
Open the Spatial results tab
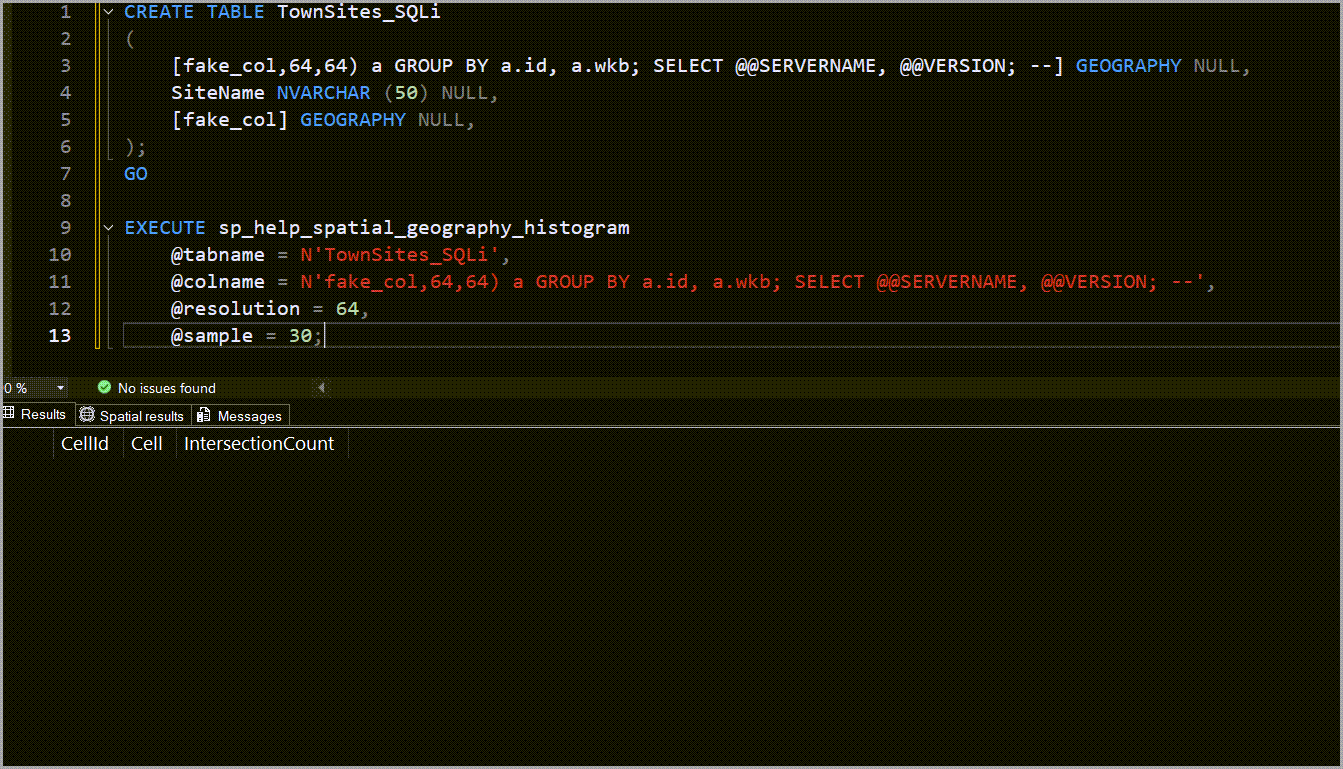pyautogui.click(x=132, y=415)
